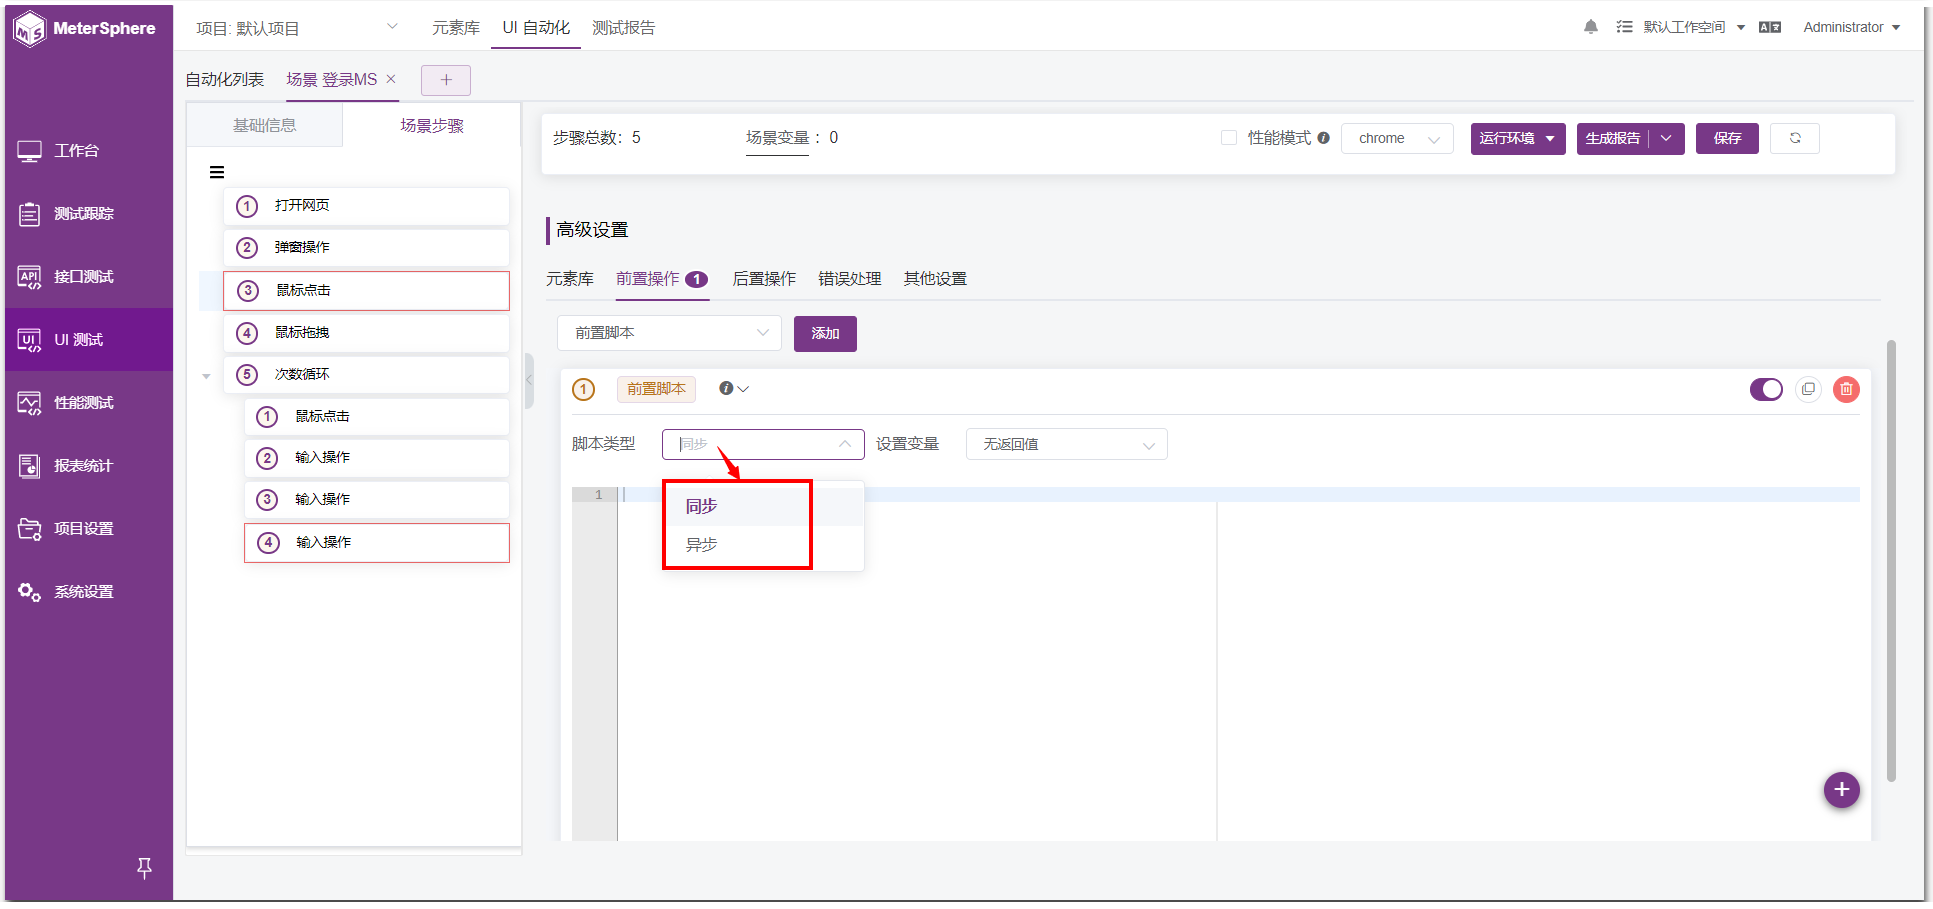
Task: Open 系统设置 in the sidebar
Action: tap(88, 592)
